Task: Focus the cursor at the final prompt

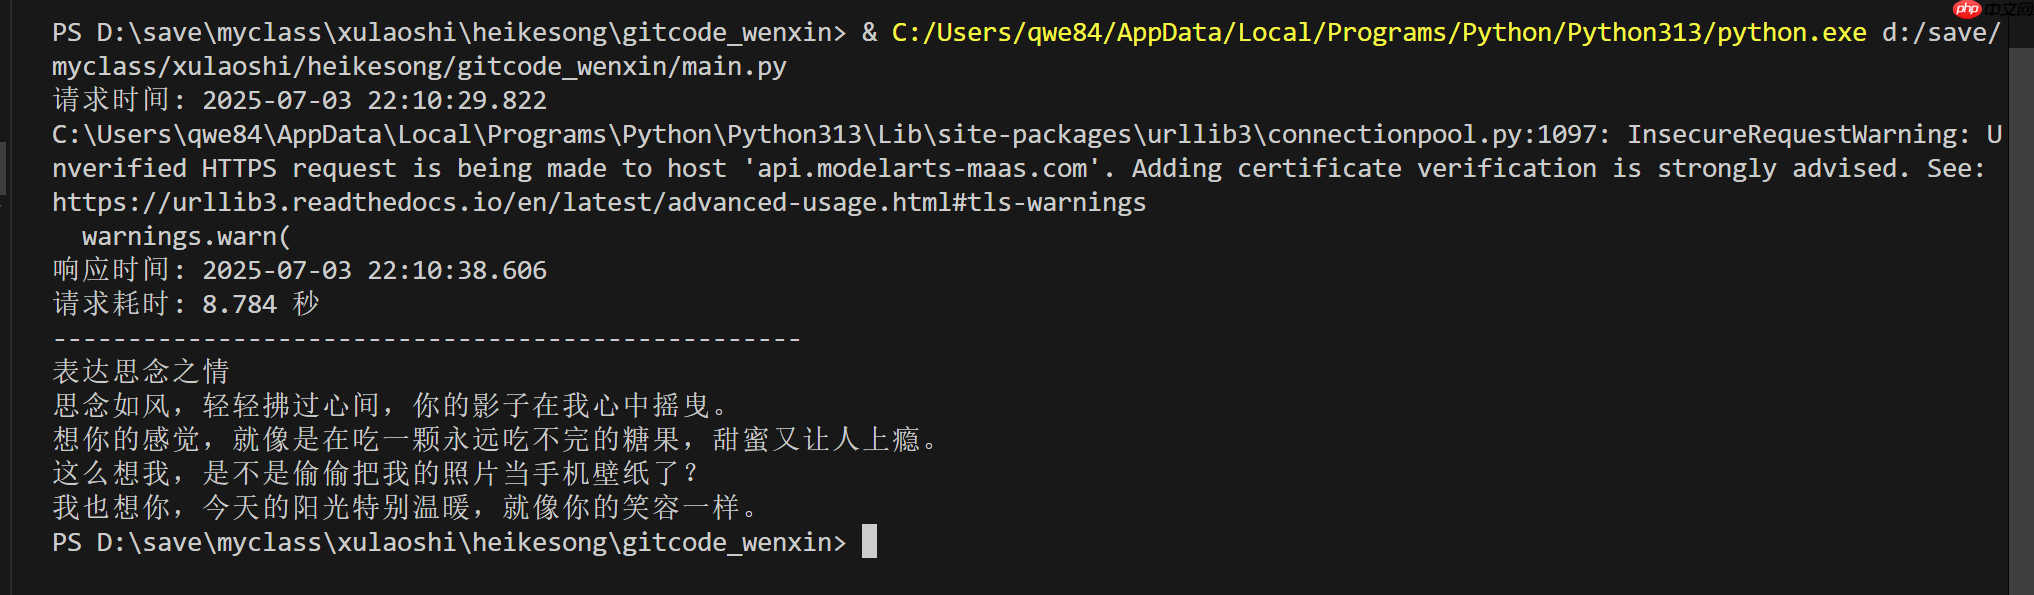Action: pos(869,542)
